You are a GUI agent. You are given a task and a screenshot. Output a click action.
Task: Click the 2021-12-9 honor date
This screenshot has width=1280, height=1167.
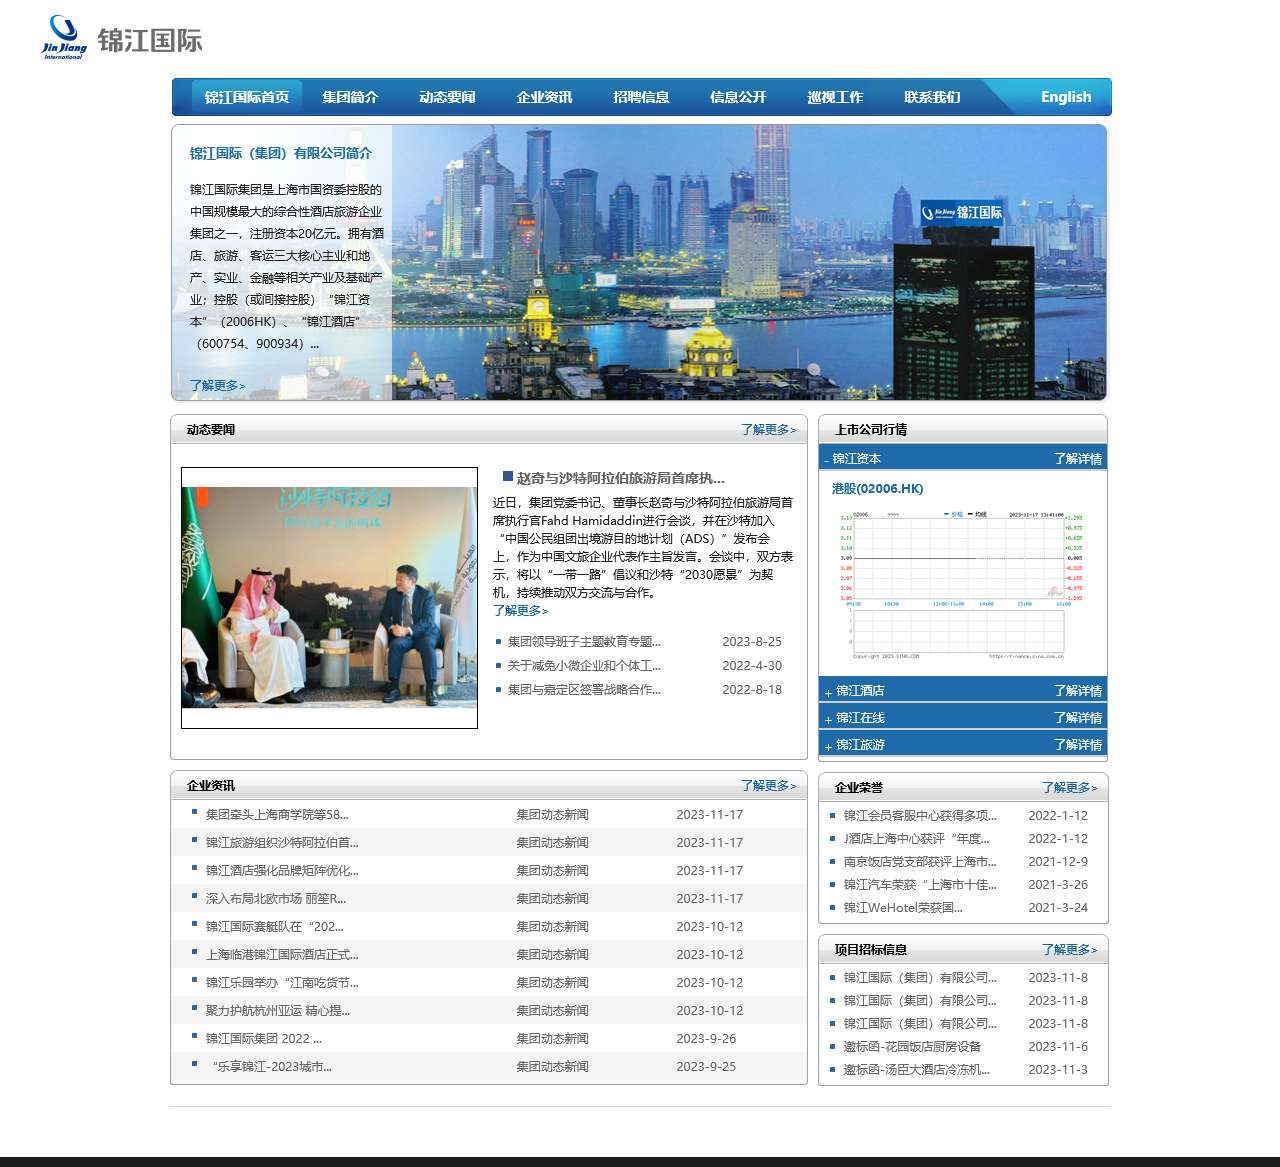pos(1058,862)
